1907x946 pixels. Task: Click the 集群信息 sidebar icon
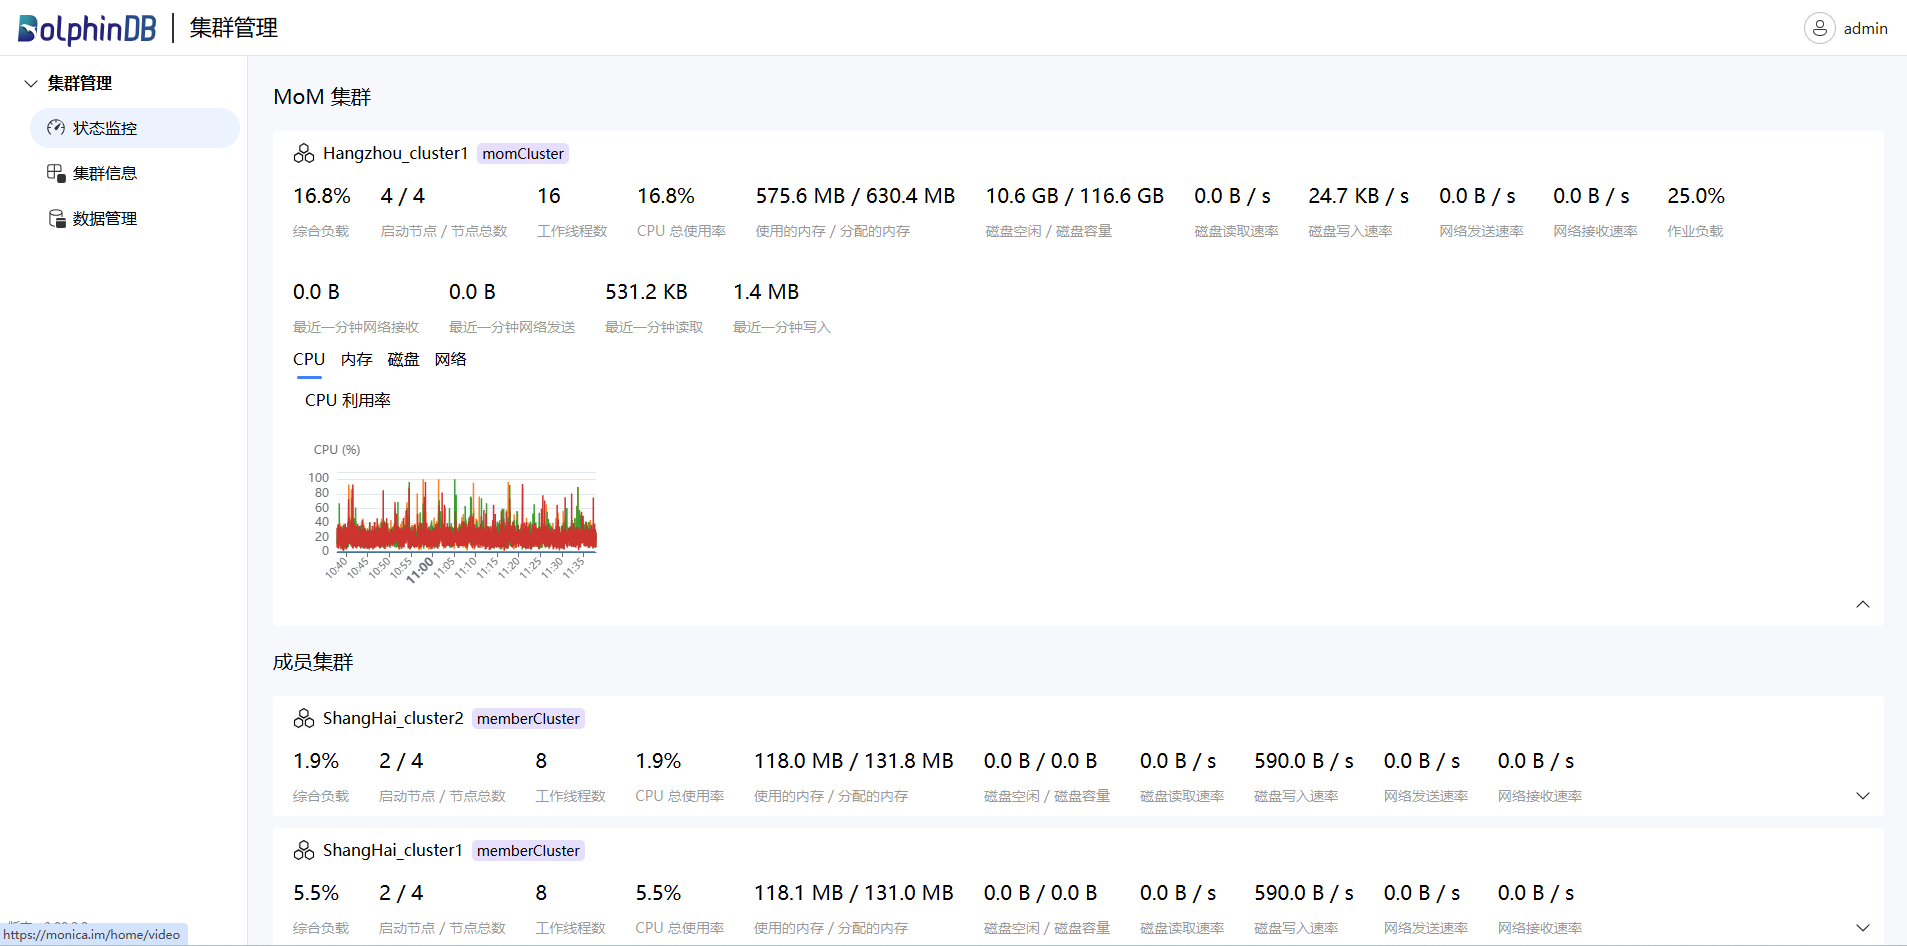click(x=56, y=173)
